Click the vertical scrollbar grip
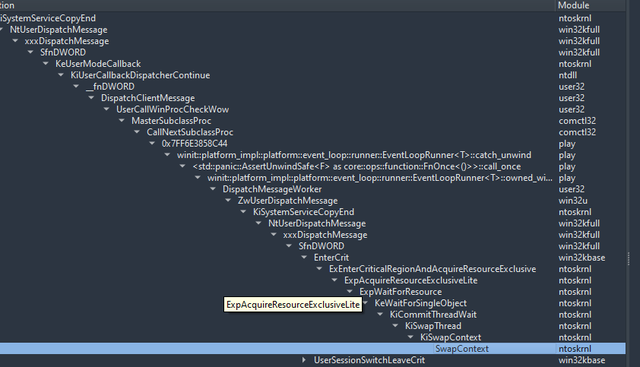The height and width of the screenshot is (367, 640). [x=629, y=259]
